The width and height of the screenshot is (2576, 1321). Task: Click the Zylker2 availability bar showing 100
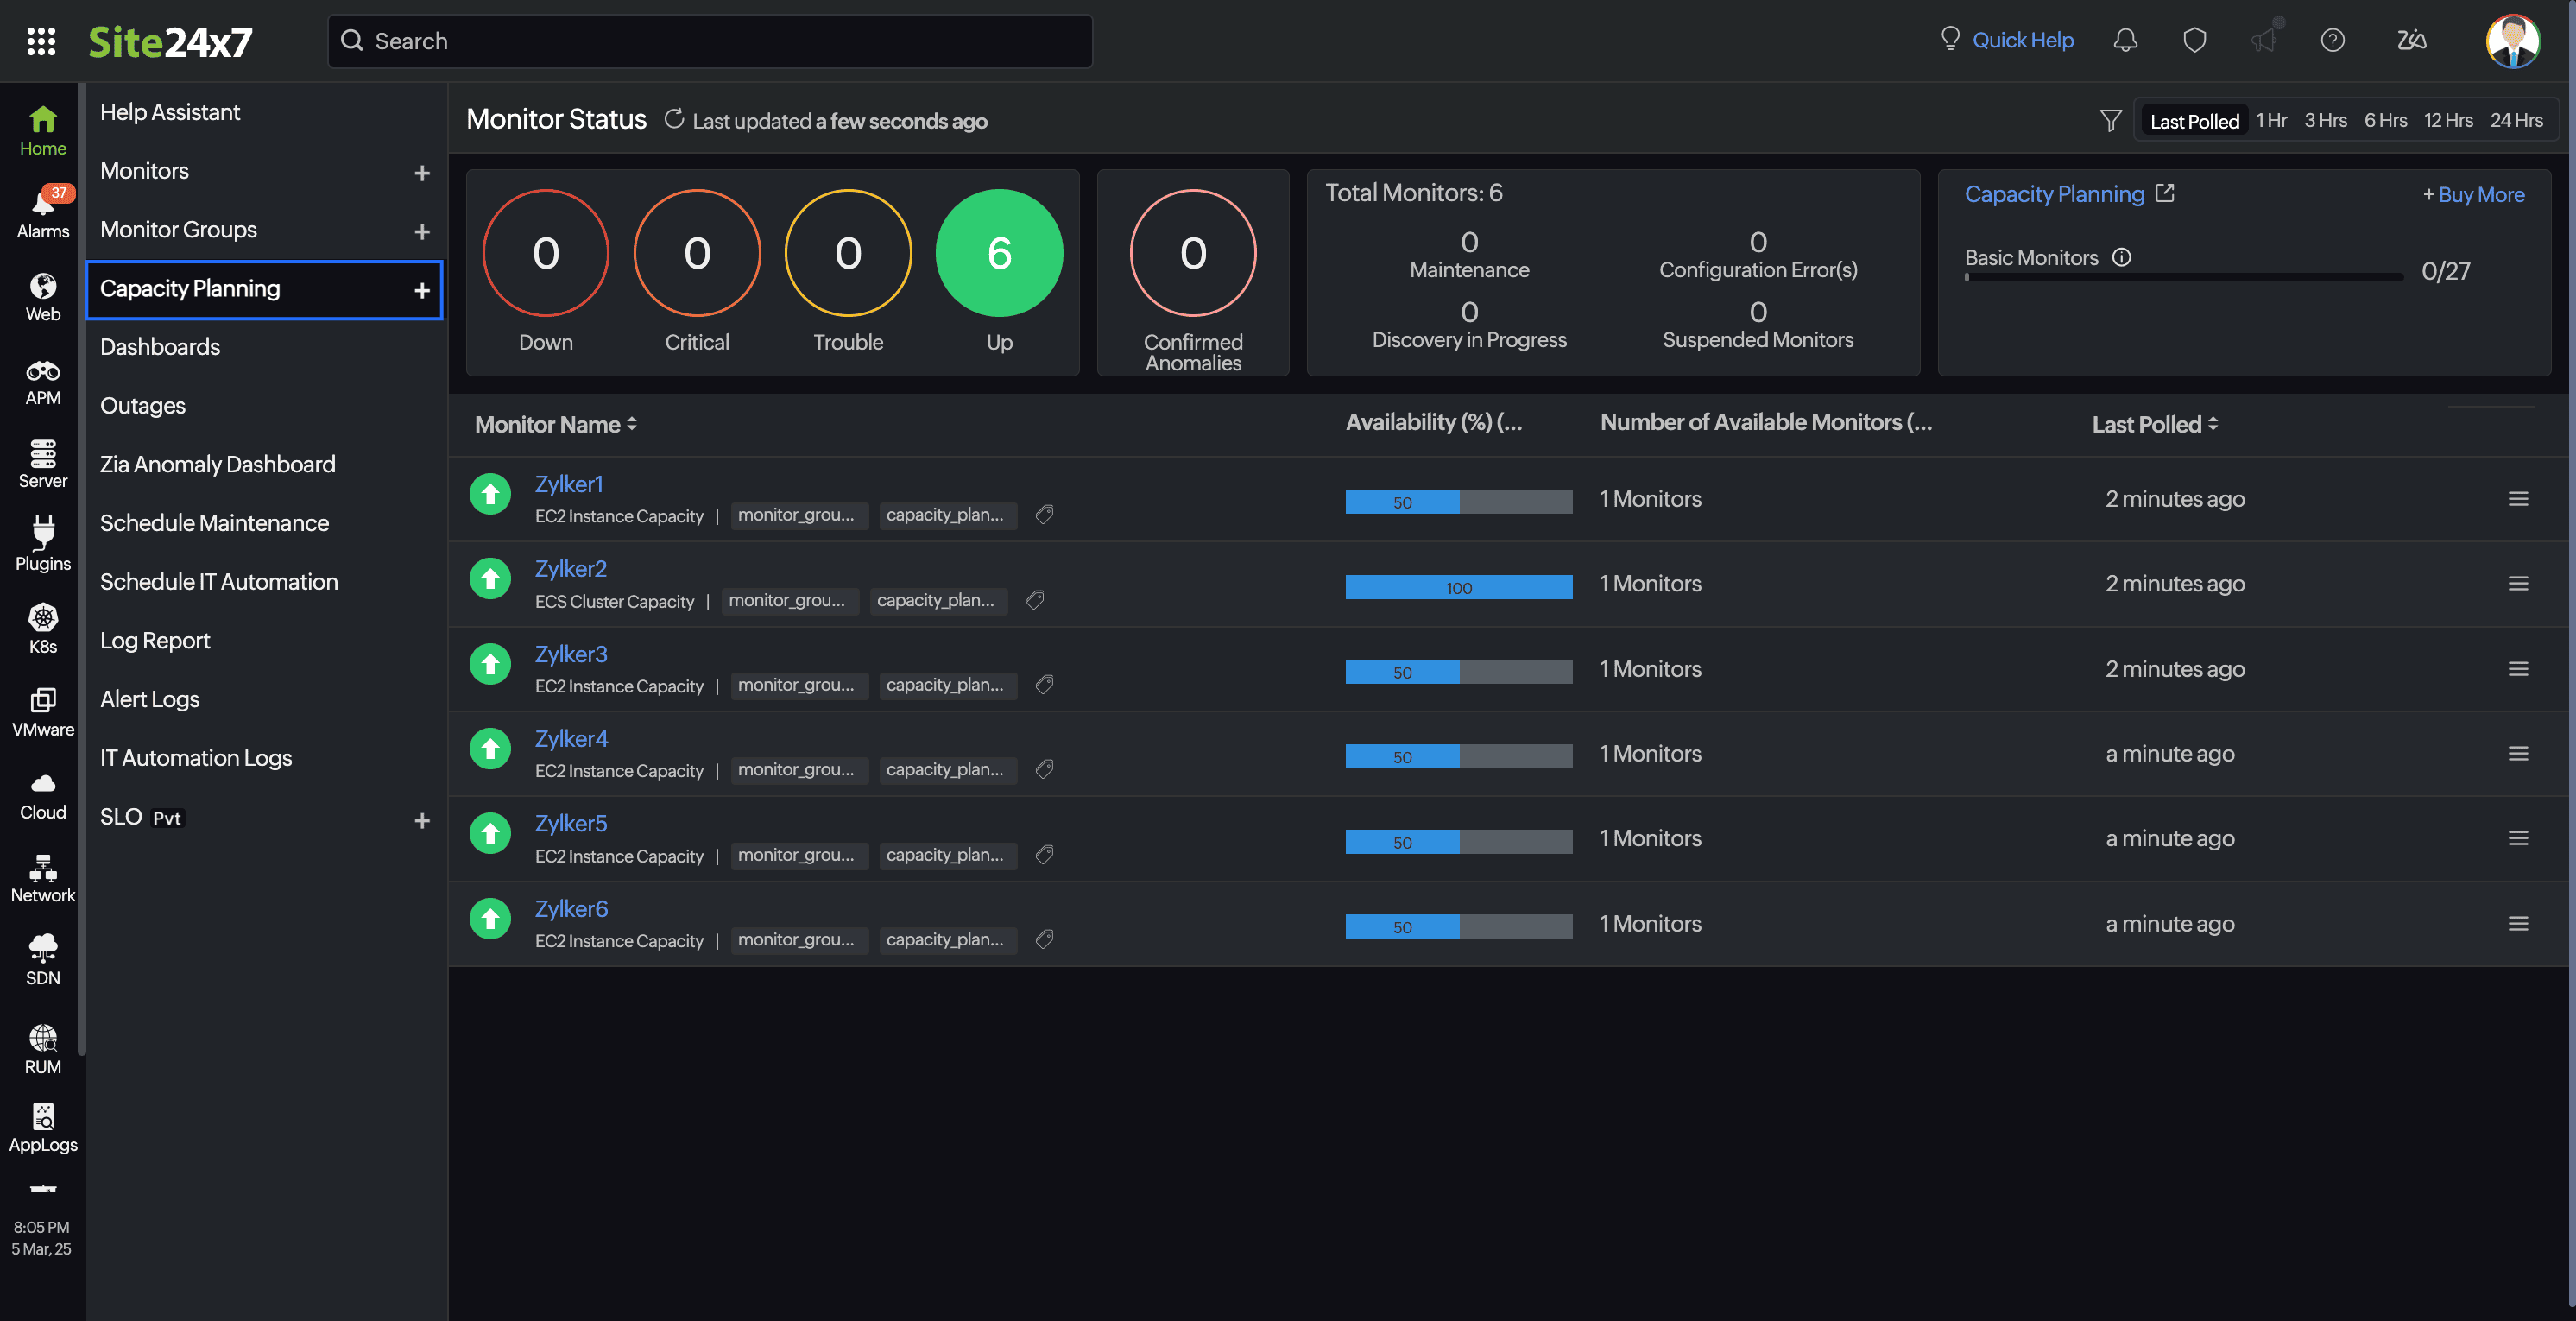(1458, 588)
